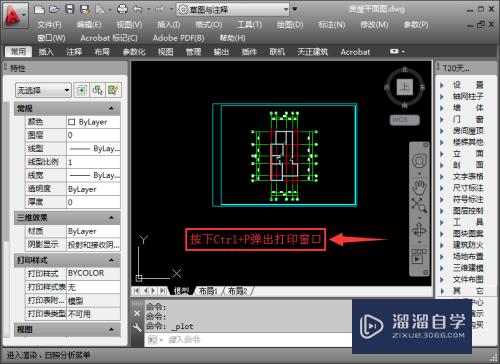This screenshot has width=500, height=364.
Task: Open the 修改(M) menu
Action: coord(374,25)
